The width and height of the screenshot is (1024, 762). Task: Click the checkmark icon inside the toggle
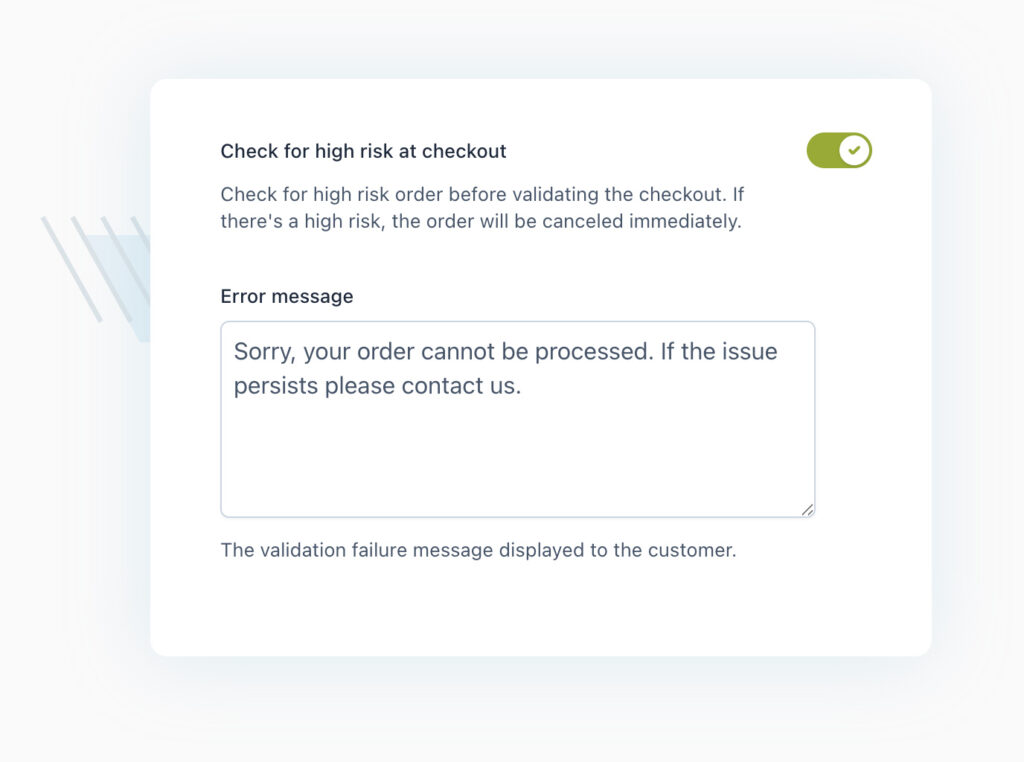point(855,150)
